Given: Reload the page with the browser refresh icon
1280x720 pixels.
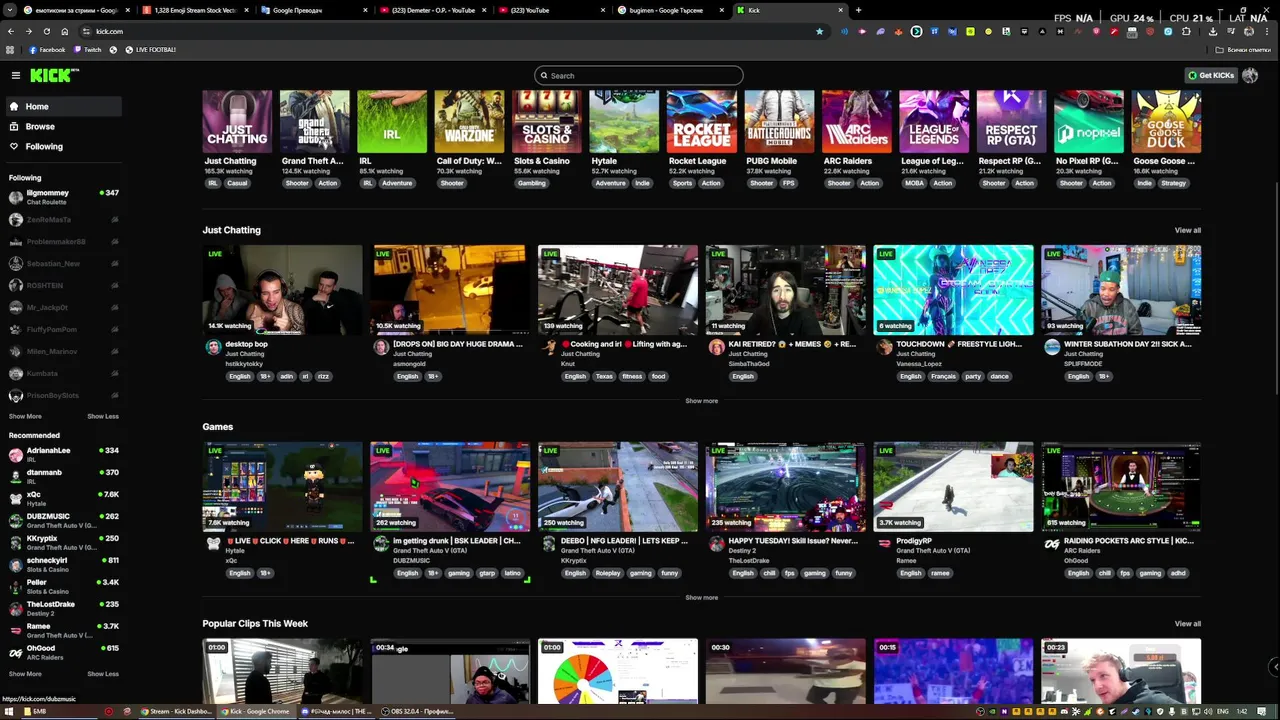Looking at the screenshot, I should [46, 31].
